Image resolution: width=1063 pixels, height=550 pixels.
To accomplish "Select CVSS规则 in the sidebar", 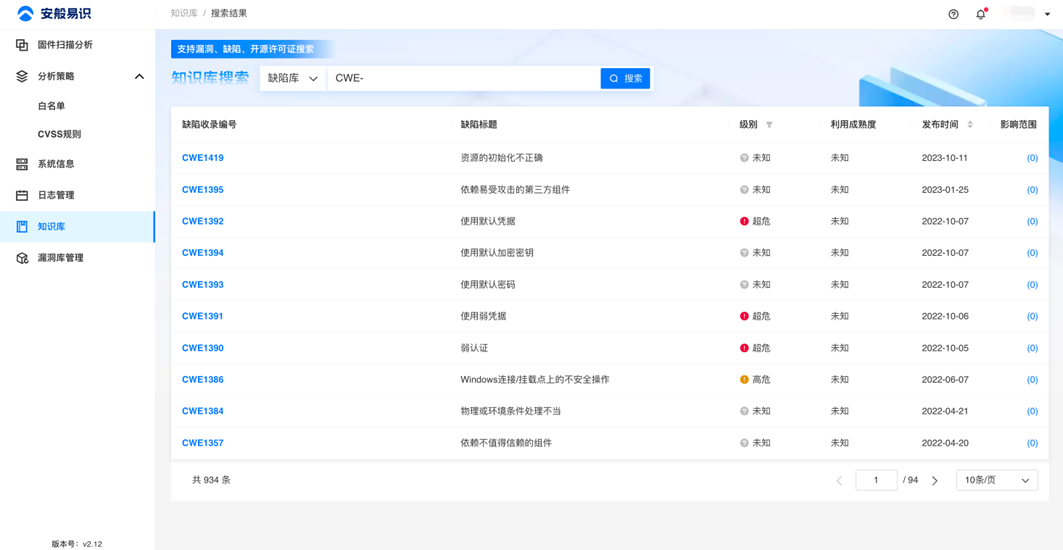I will [60, 134].
